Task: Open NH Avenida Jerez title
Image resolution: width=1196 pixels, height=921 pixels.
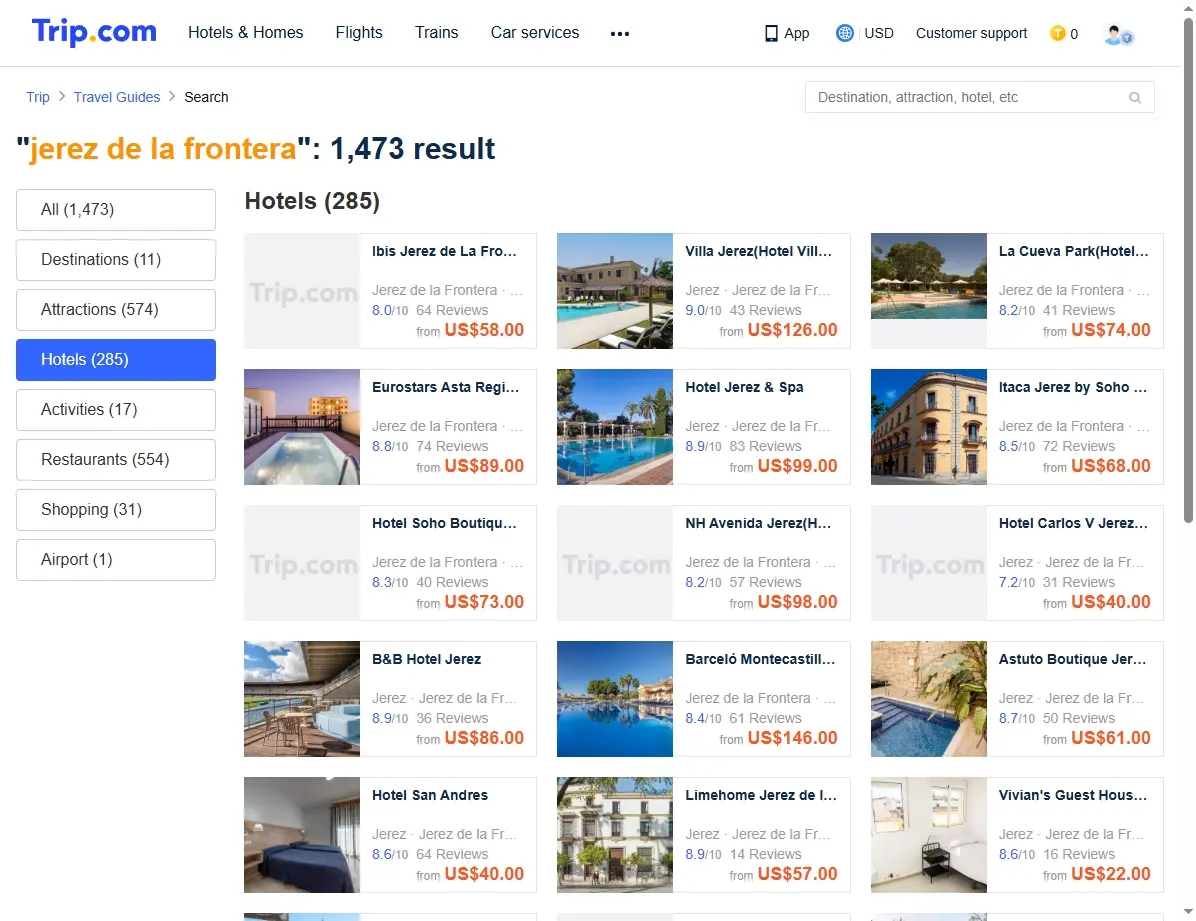Action: [758, 523]
